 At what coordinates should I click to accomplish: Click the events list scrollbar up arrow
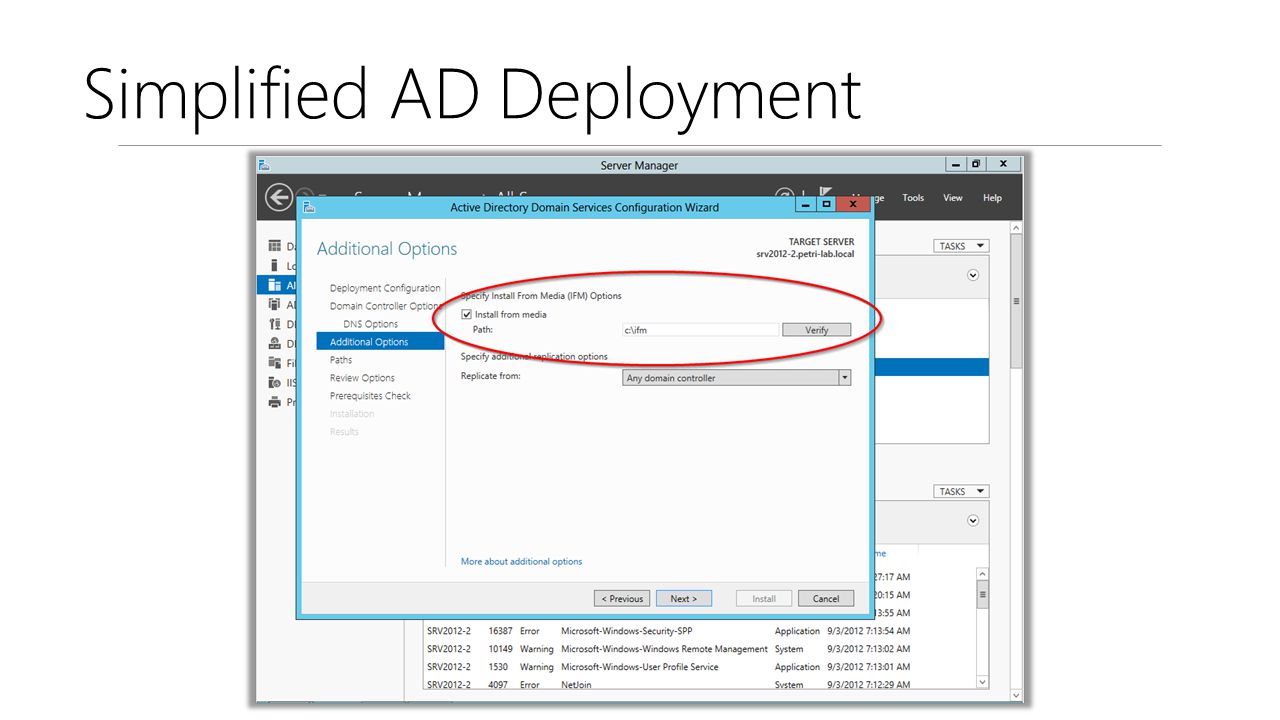(982, 574)
